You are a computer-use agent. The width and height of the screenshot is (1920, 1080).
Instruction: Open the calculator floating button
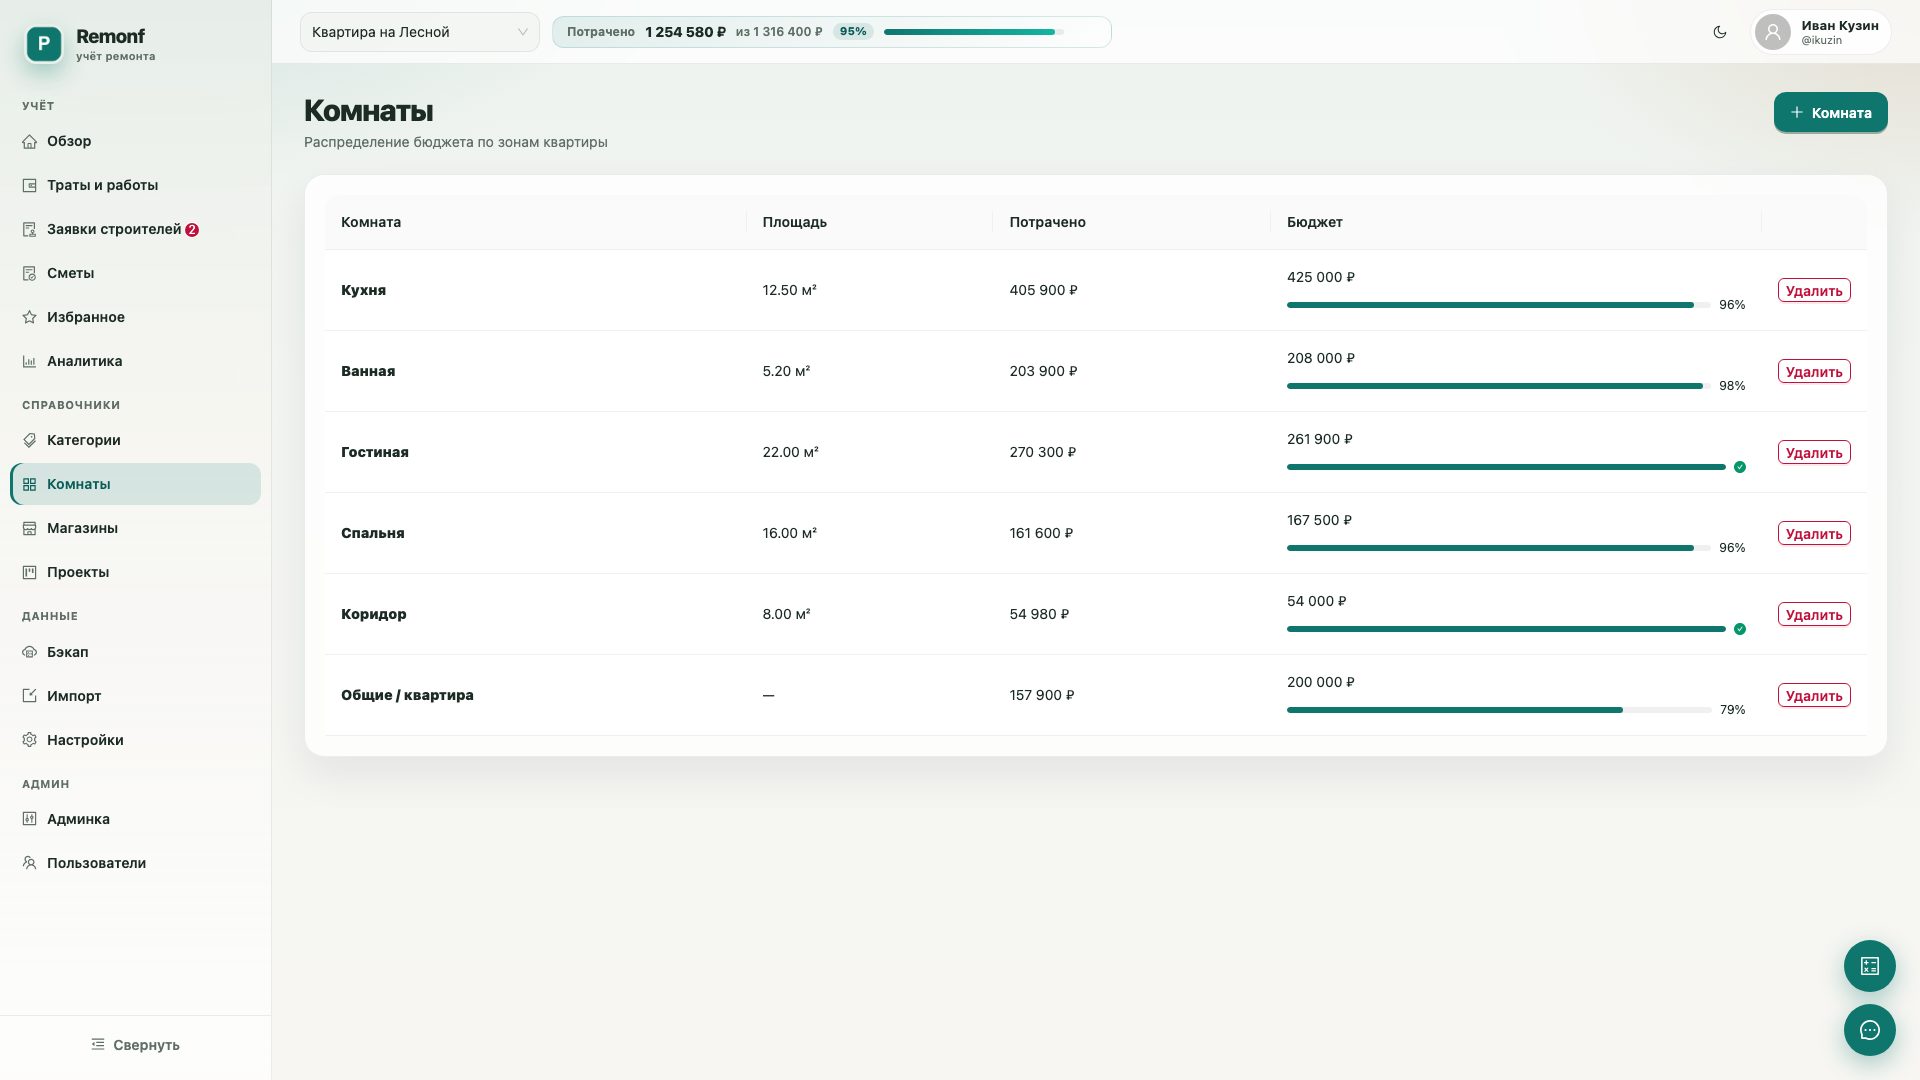coord(1870,966)
